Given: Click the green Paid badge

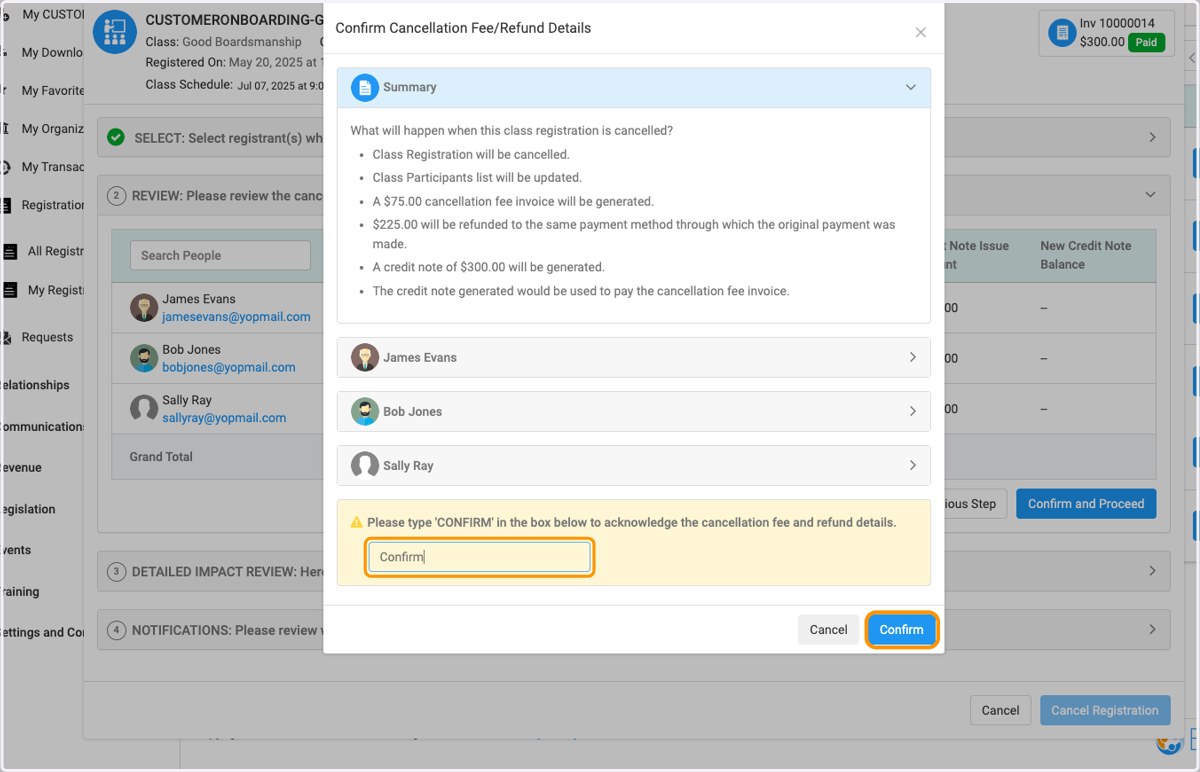Looking at the screenshot, I should (x=1146, y=43).
